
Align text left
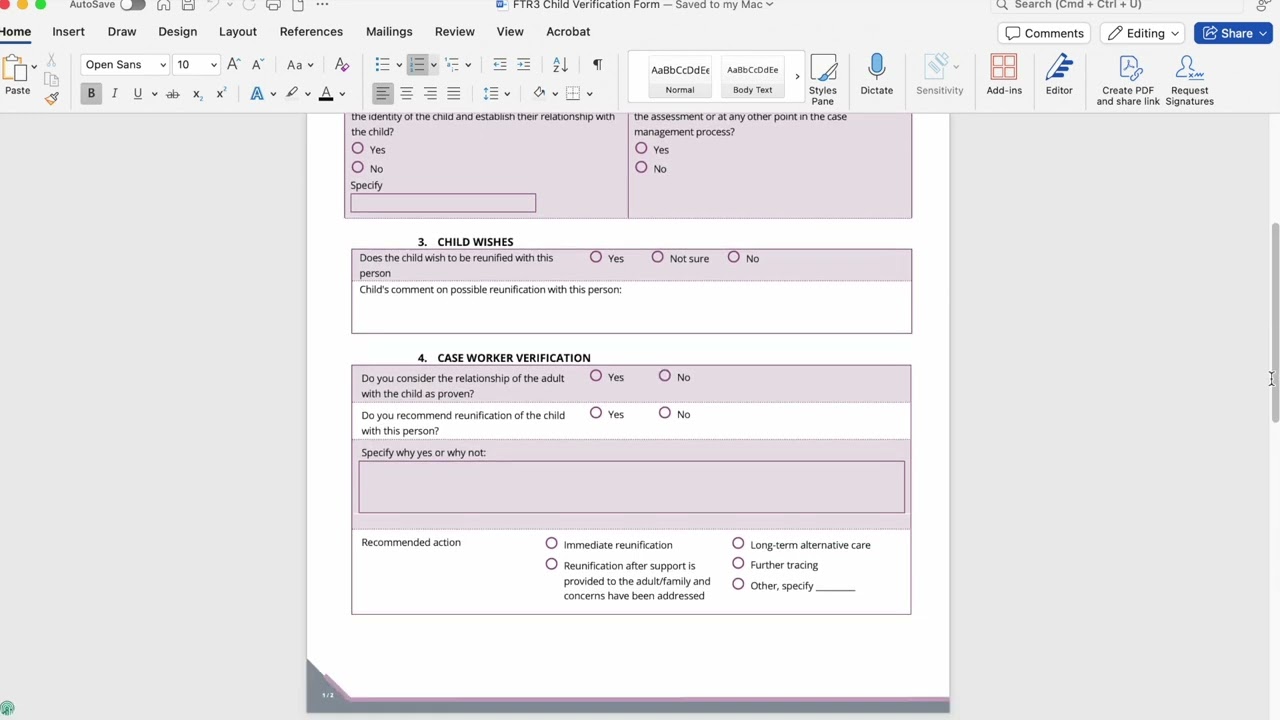click(x=382, y=93)
